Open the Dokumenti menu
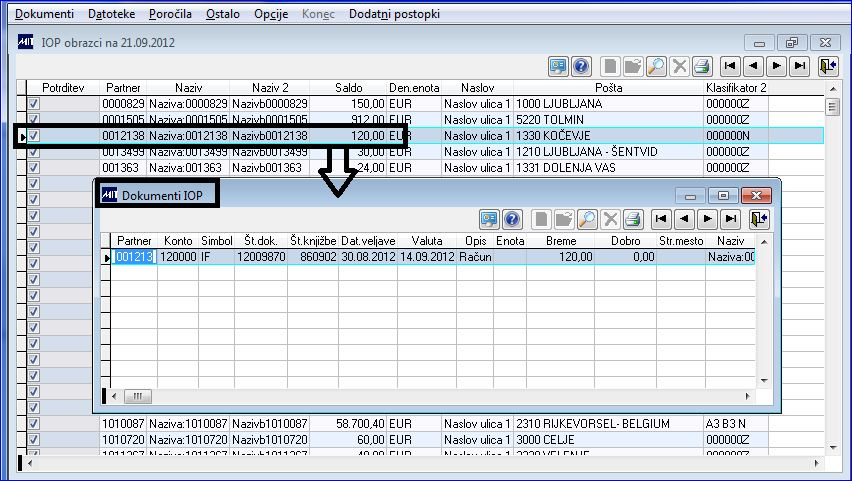 44,14
